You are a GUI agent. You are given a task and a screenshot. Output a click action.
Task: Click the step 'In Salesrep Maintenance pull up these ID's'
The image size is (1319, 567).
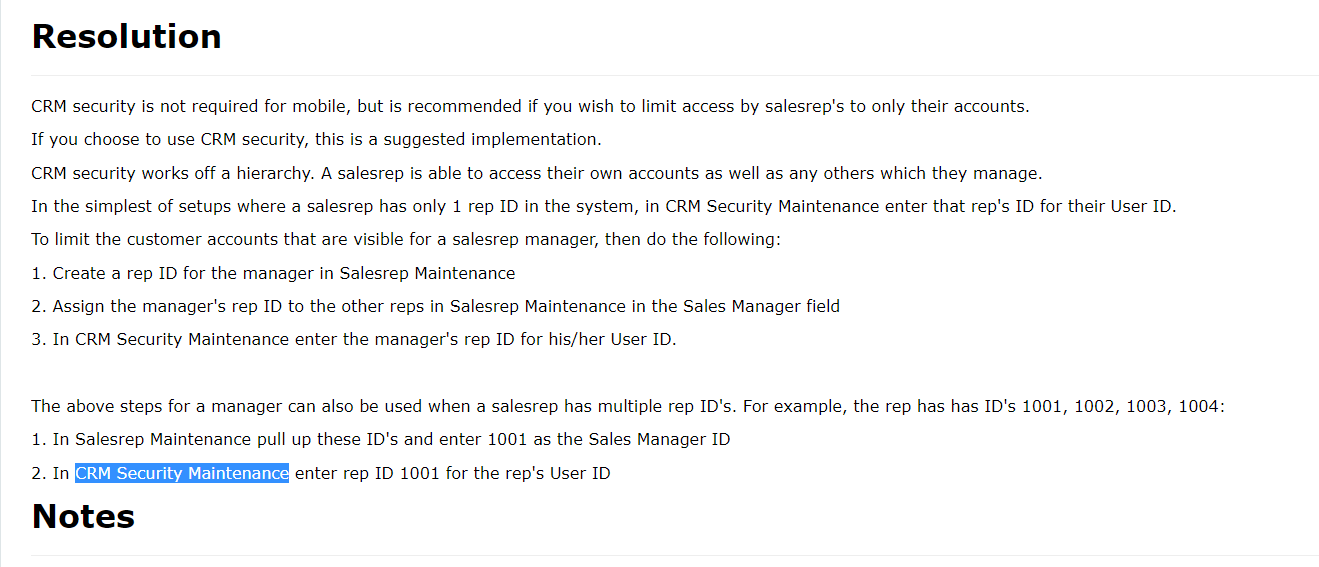coord(381,439)
